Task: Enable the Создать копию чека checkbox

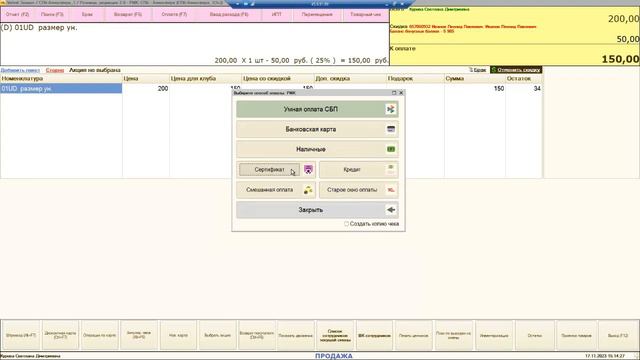Action: [346, 224]
